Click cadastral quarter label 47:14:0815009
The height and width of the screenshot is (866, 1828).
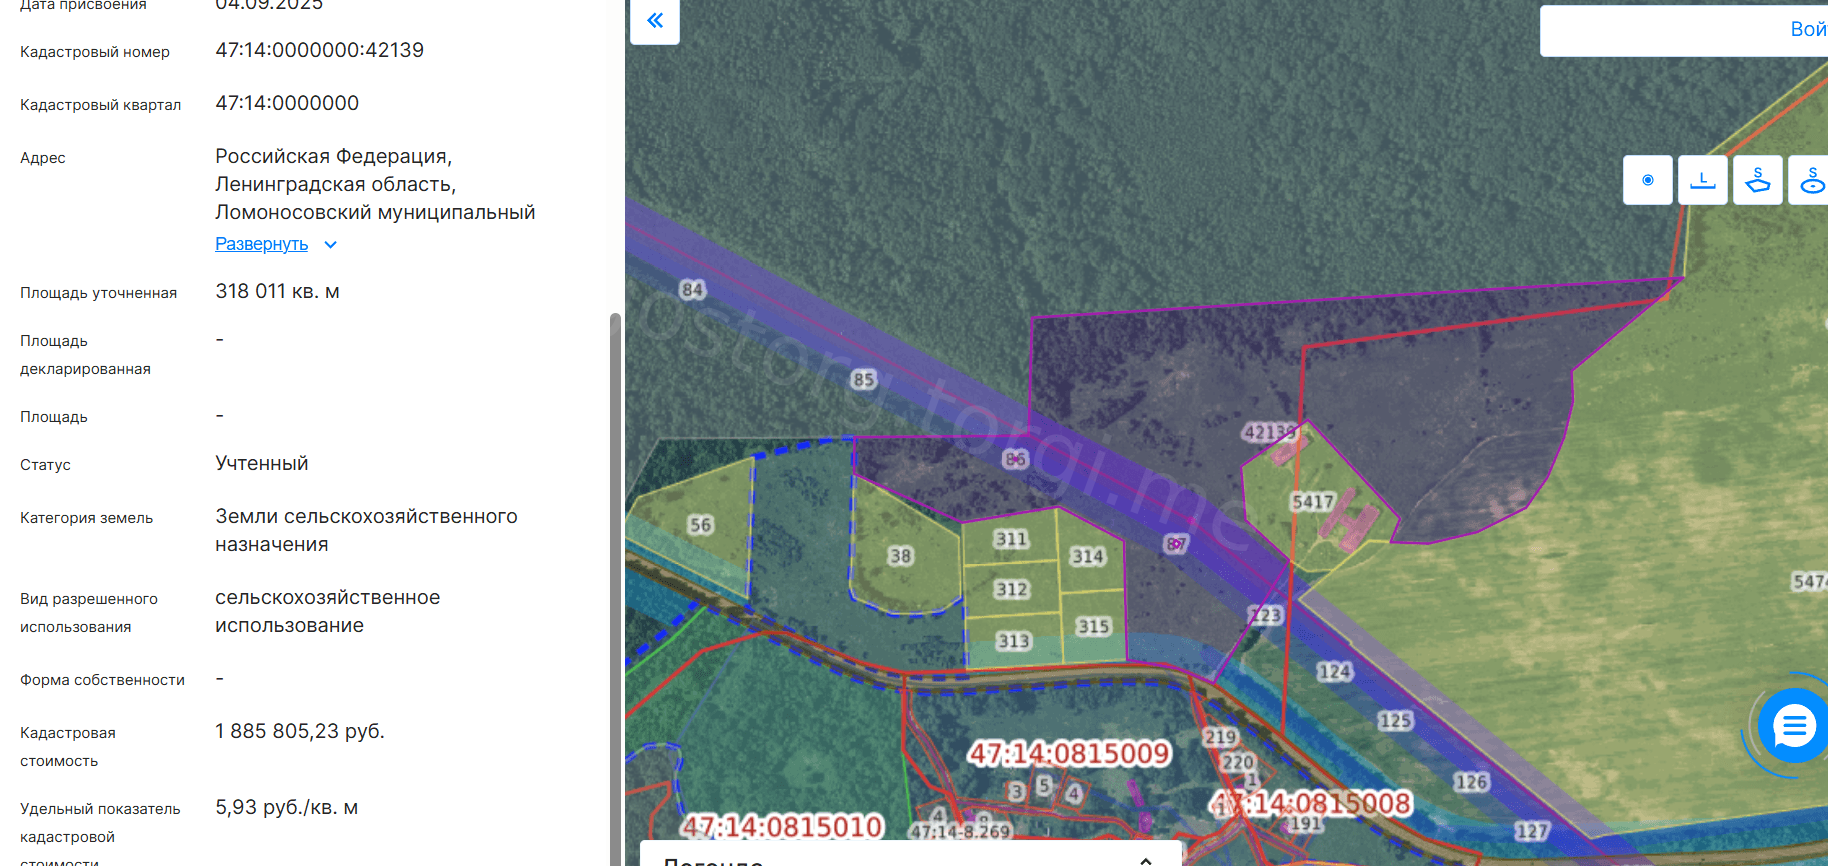point(1068,753)
